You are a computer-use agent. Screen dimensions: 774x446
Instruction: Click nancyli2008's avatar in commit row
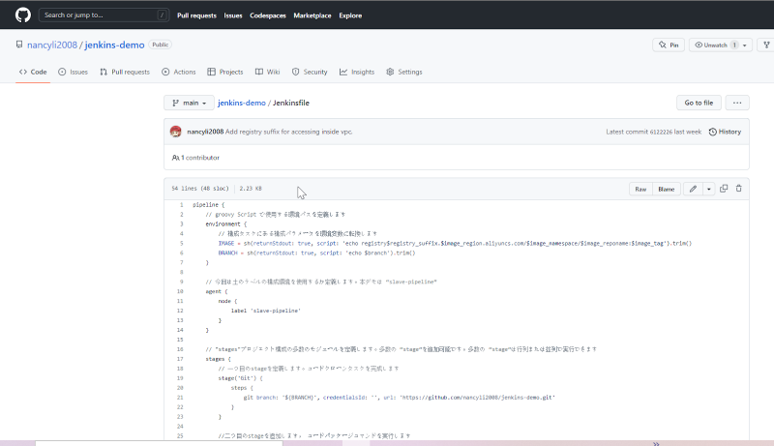pyautogui.click(x=176, y=132)
